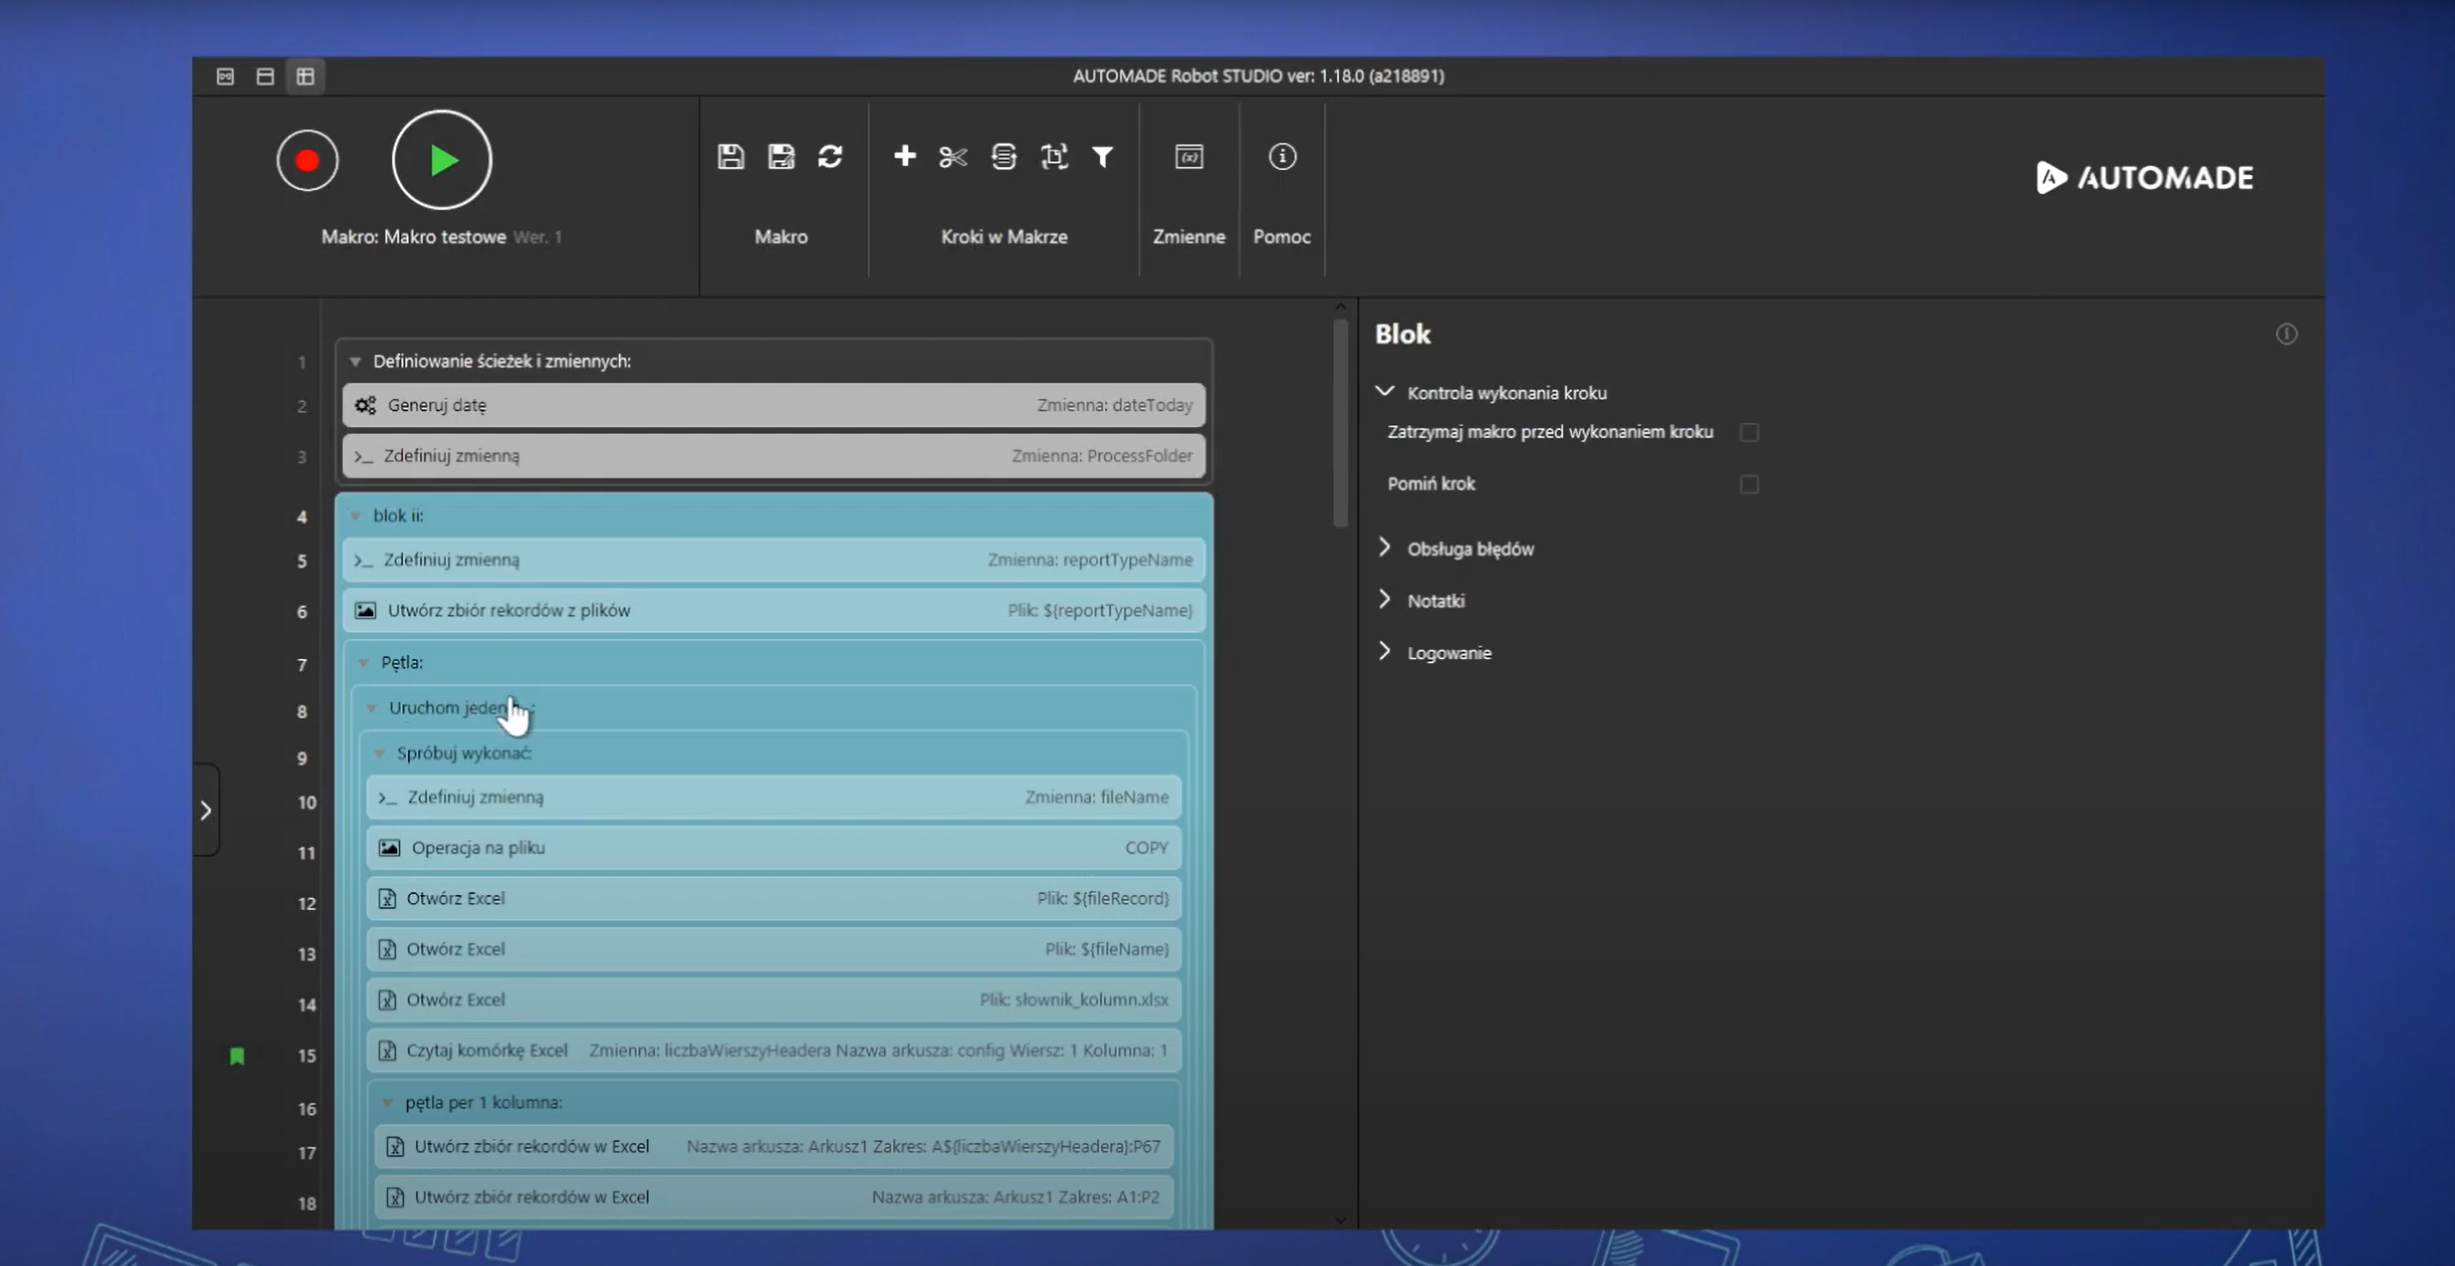Save the macro with the floppy disk icon
Image resolution: width=2455 pixels, height=1266 pixels.
pyautogui.click(x=731, y=156)
